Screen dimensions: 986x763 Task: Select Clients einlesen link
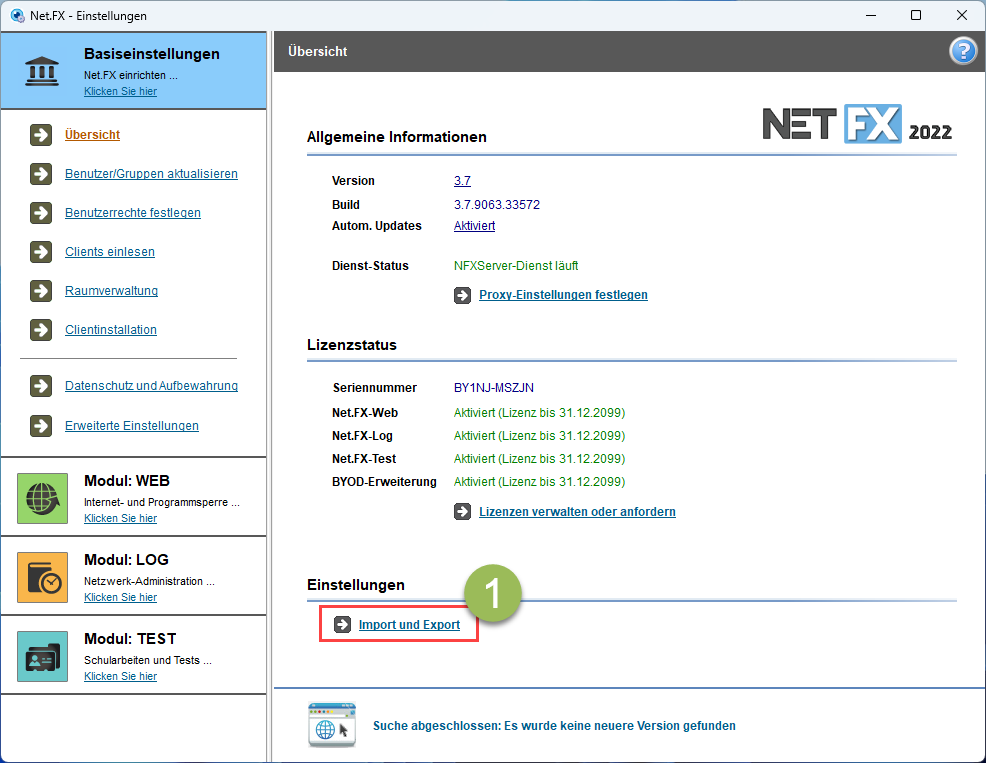(109, 252)
